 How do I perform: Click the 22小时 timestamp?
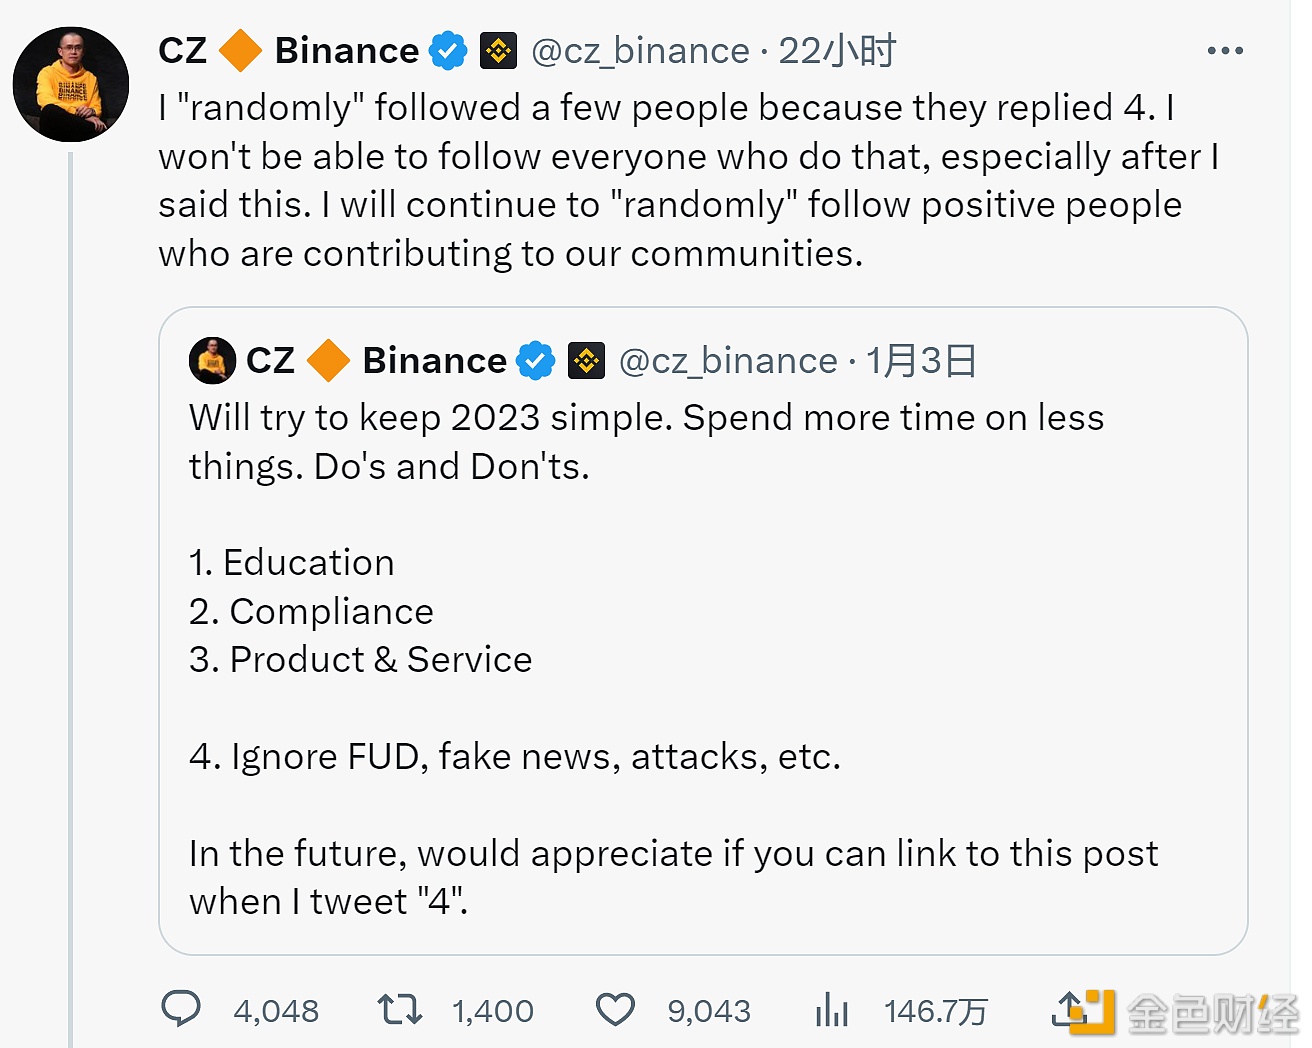point(837,51)
